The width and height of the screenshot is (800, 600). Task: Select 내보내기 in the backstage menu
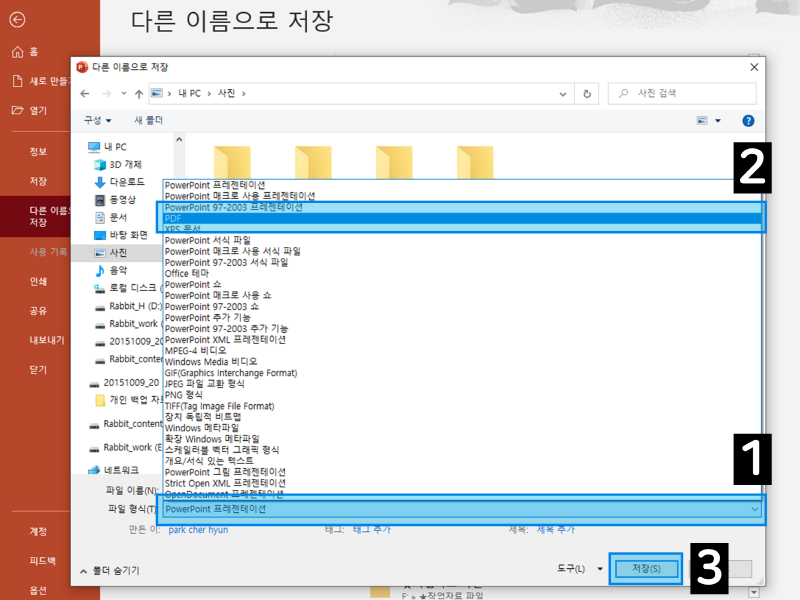(x=47, y=340)
